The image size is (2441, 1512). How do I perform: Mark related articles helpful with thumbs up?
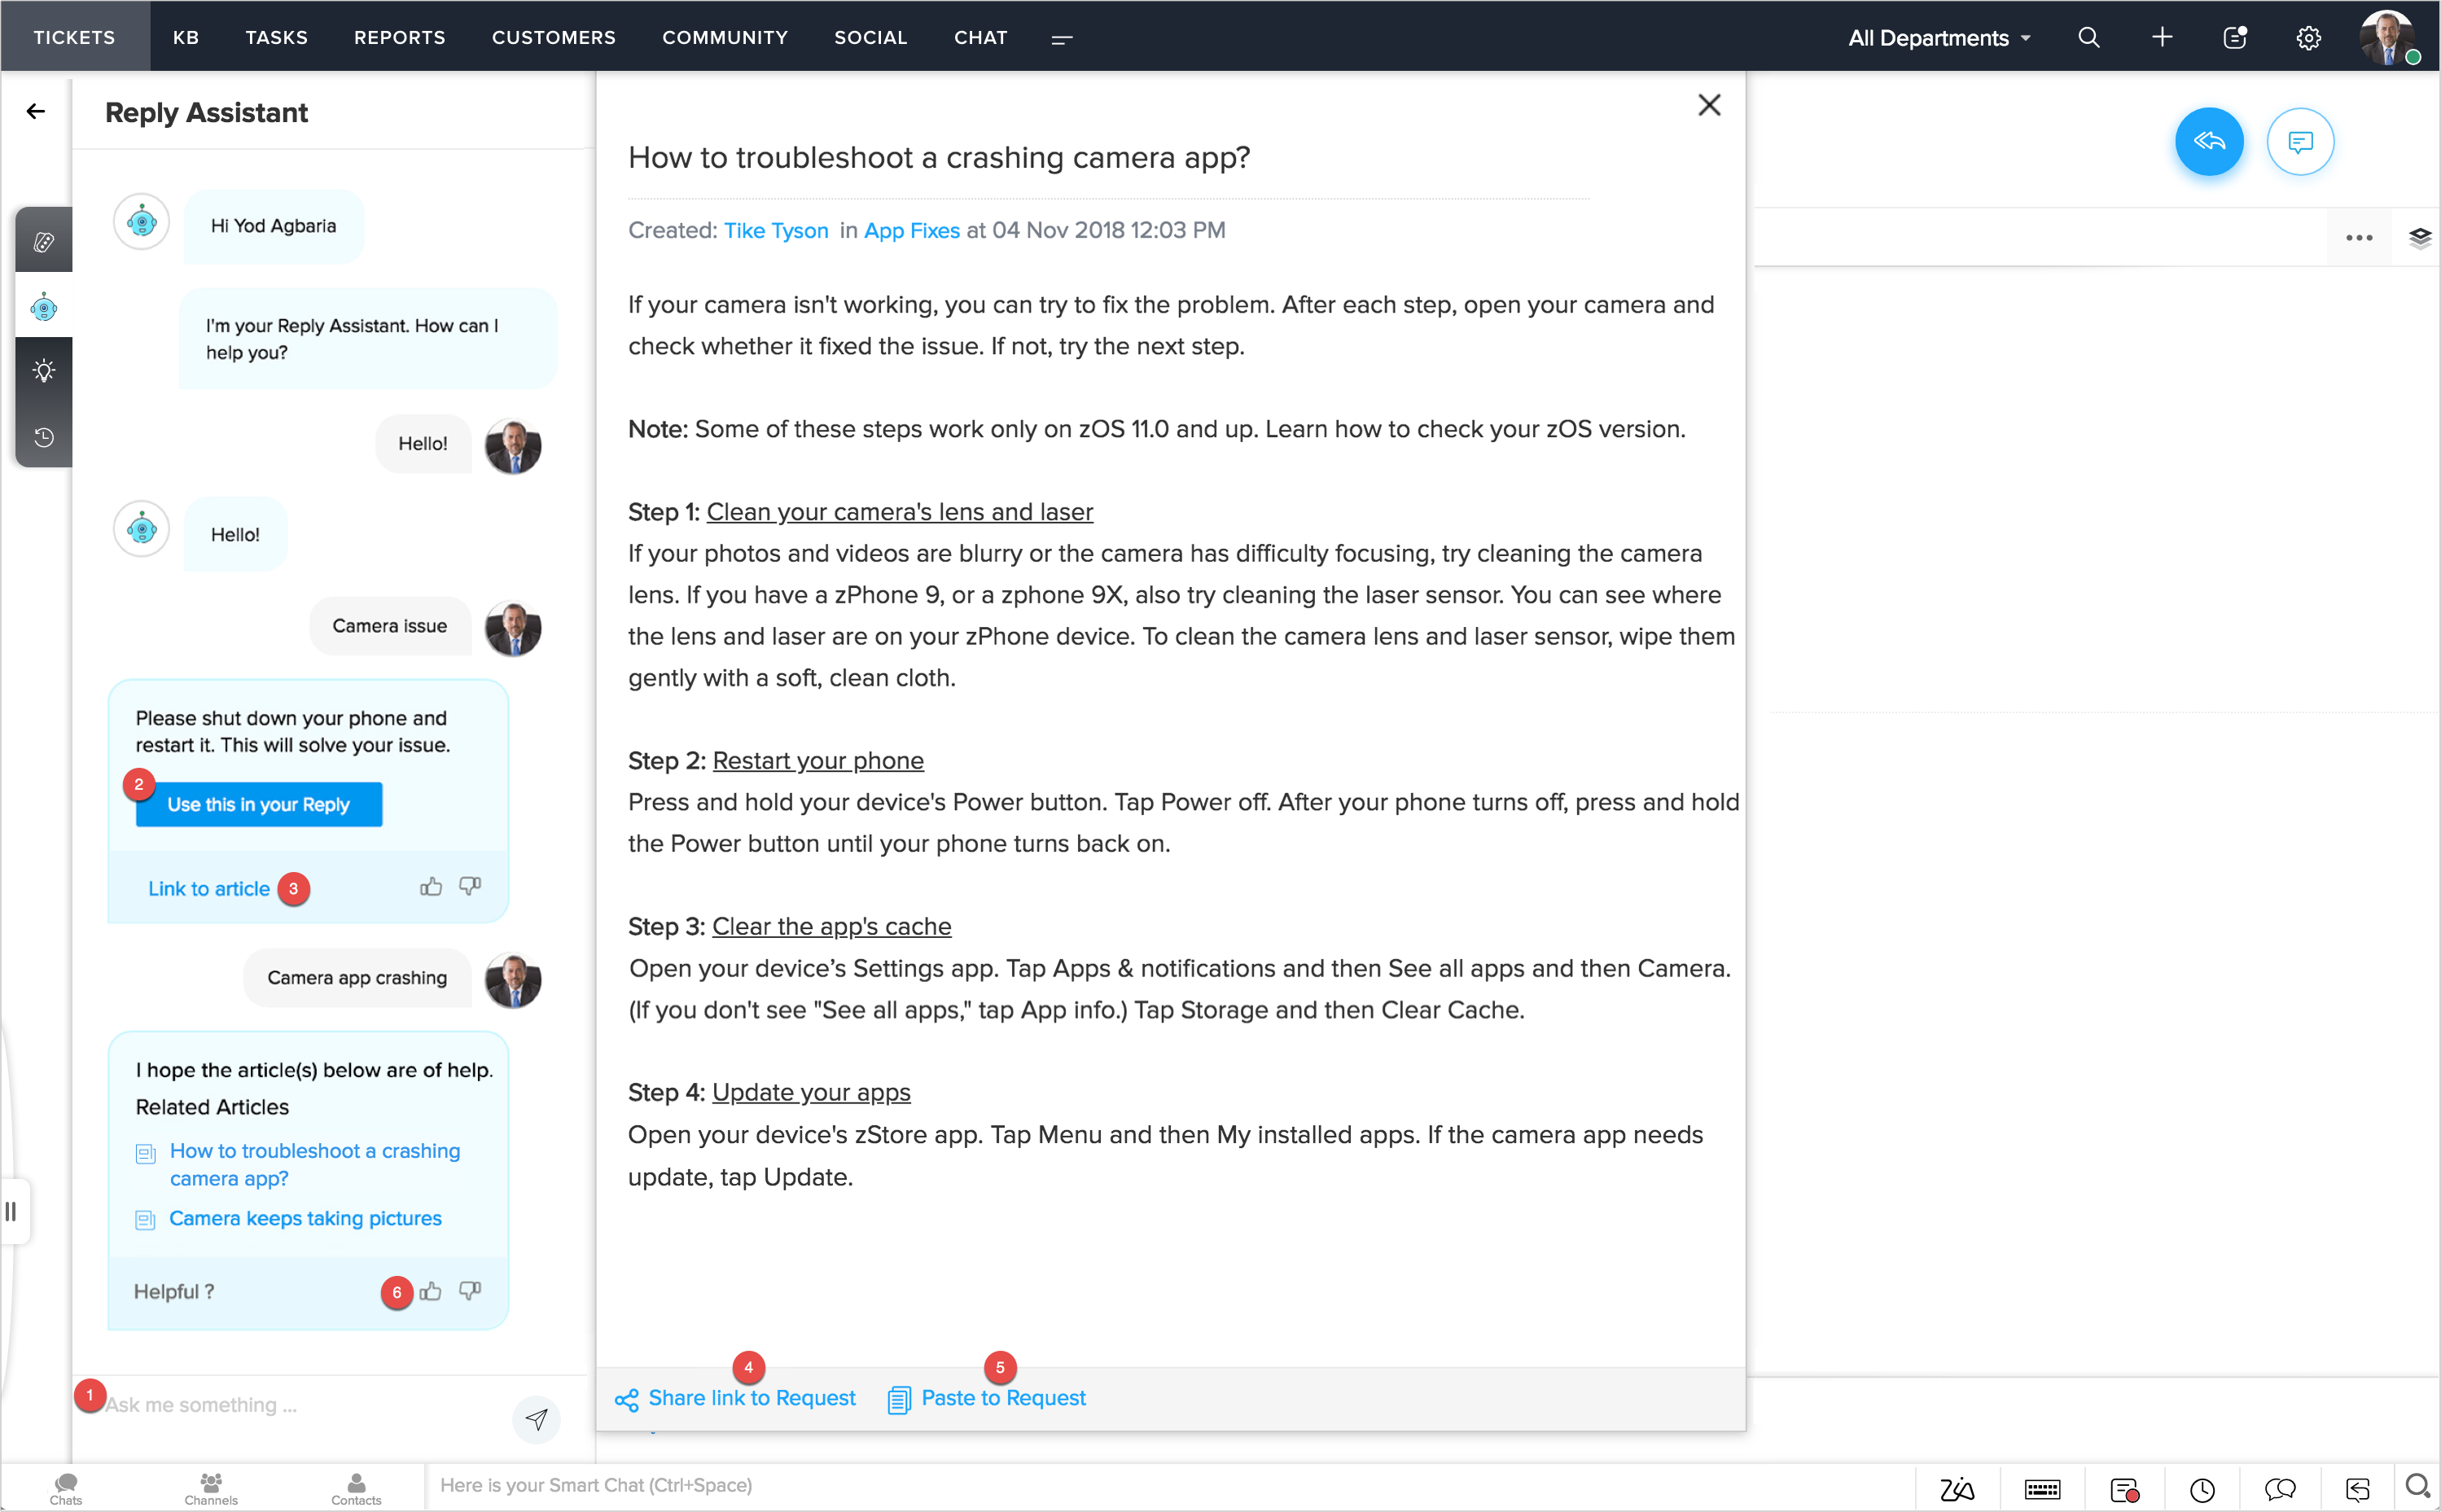[x=431, y=1291]
